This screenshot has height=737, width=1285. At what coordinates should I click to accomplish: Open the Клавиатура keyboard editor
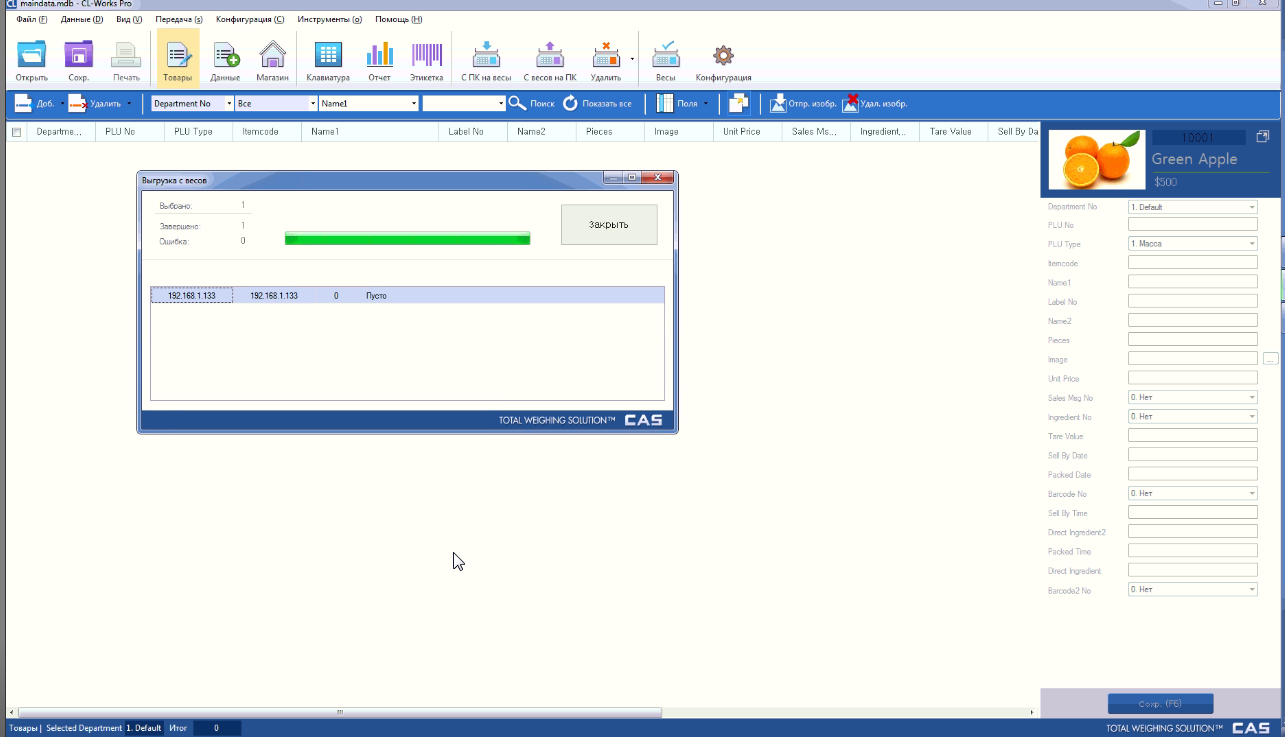328,58
